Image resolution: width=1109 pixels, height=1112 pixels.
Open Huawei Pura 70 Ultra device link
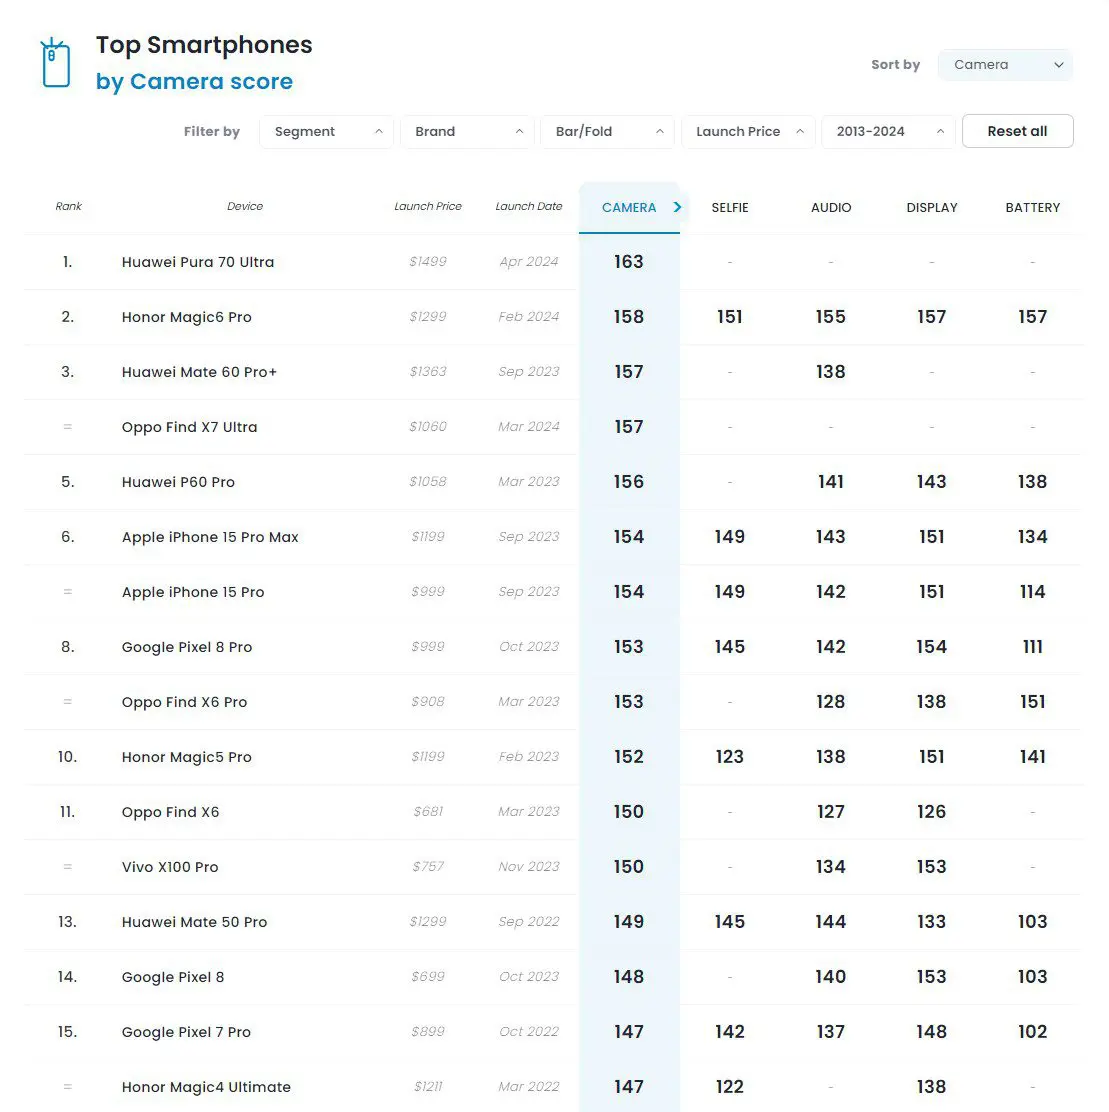(198, 262)
